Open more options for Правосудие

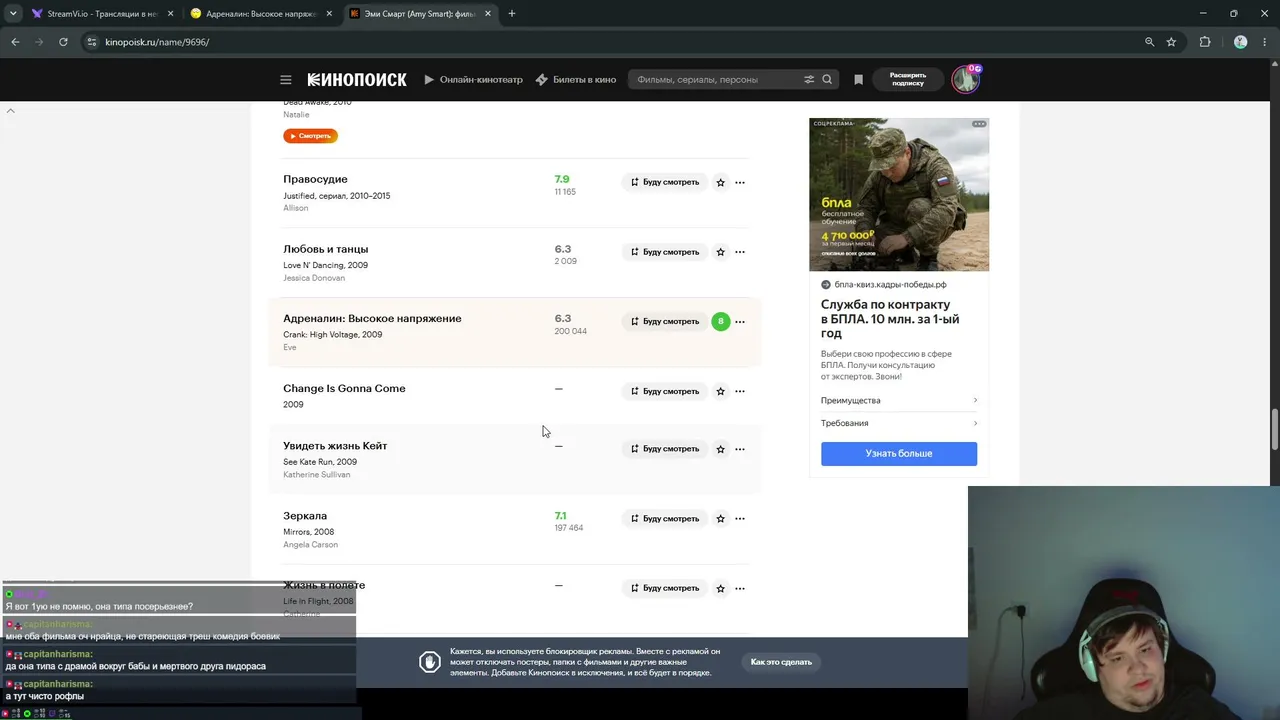coord(740,182)
